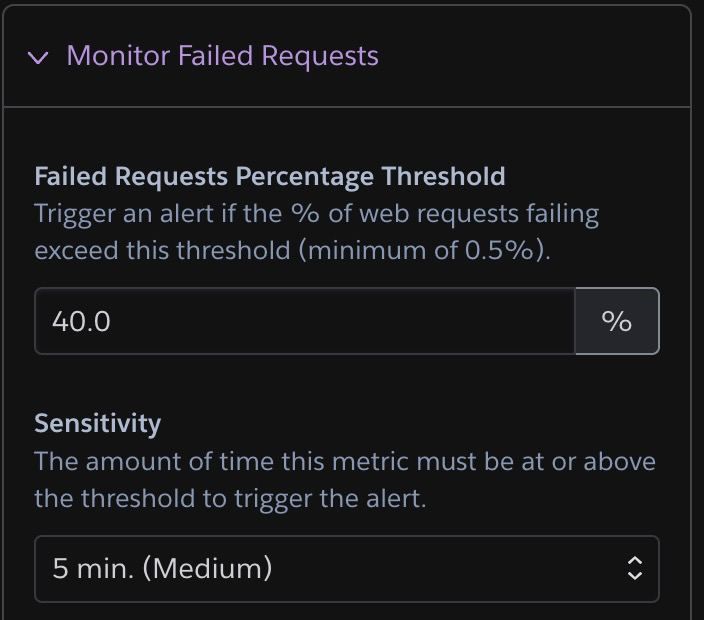The height and width of the screenshot is (620, 704).
Task: Click the Sensitivity label
Action: (97, 423)
